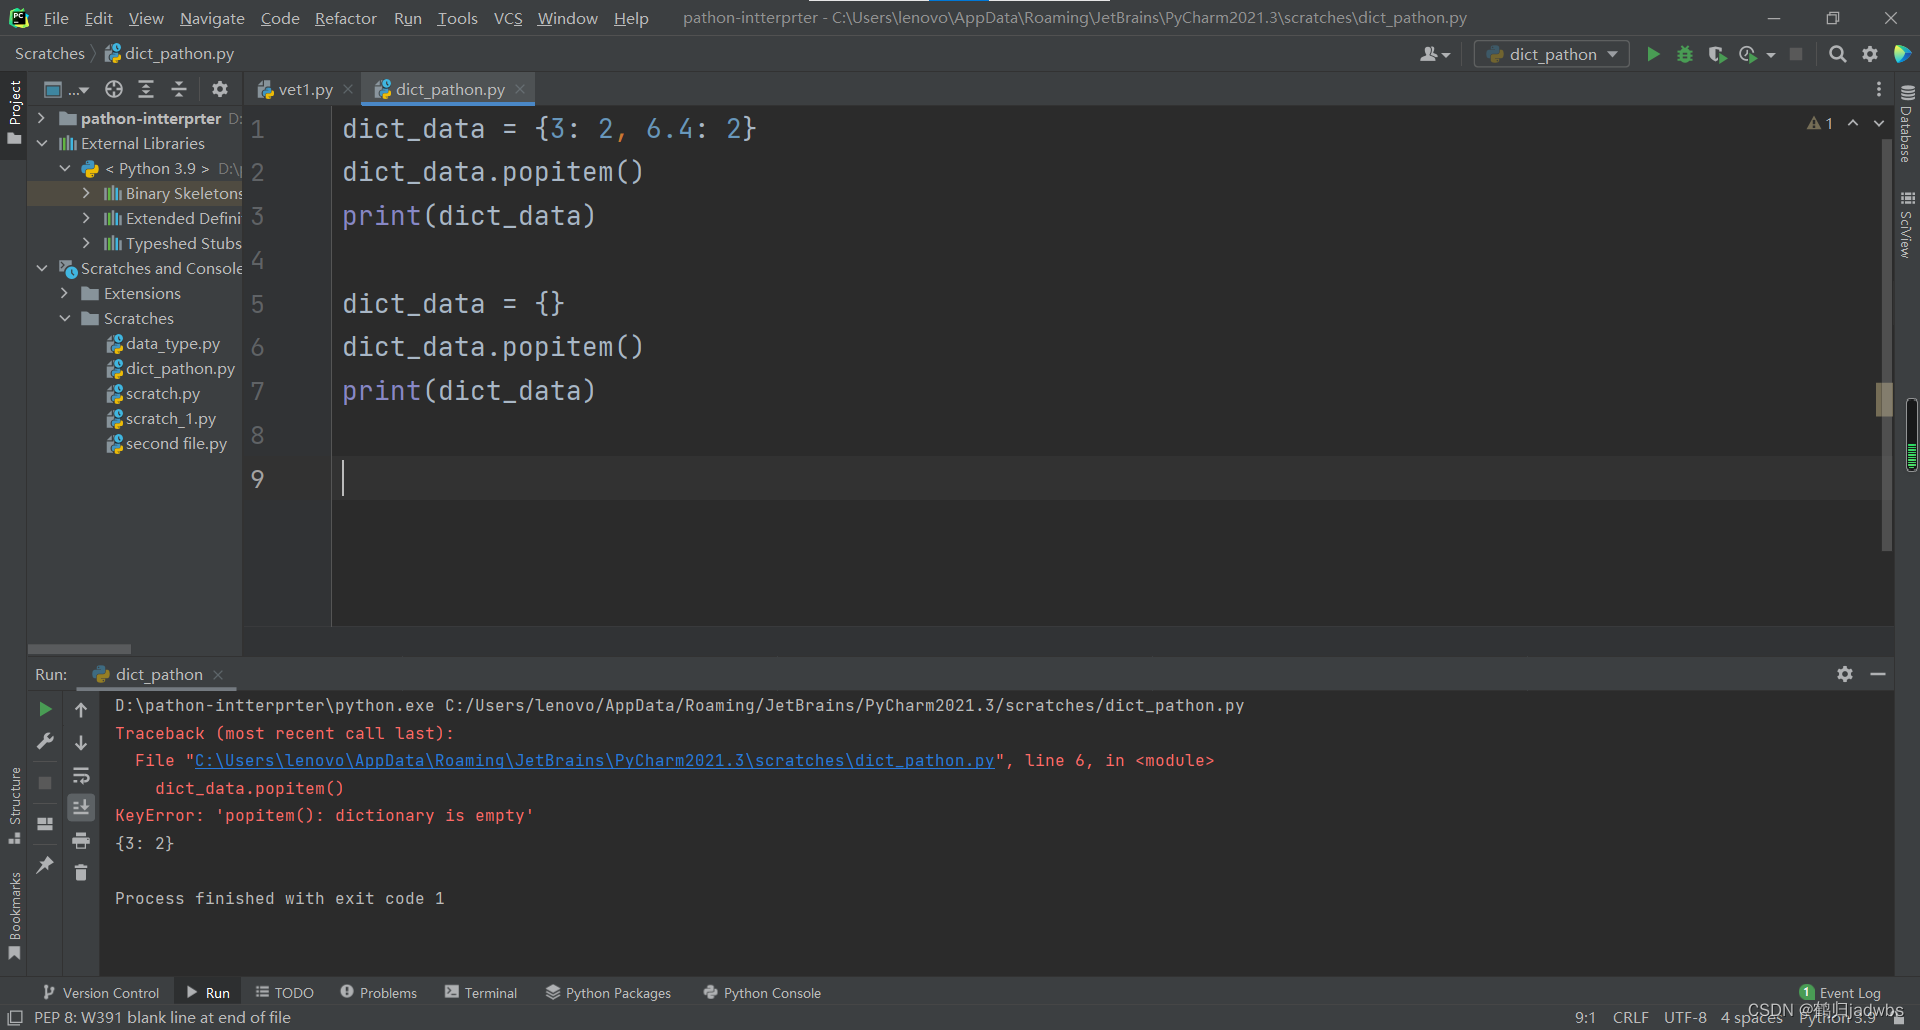Image resolution: width=1920 pixels, height=1030 pixels.
Task: Open editor tabs more options menu
Action: point(1879,89)
